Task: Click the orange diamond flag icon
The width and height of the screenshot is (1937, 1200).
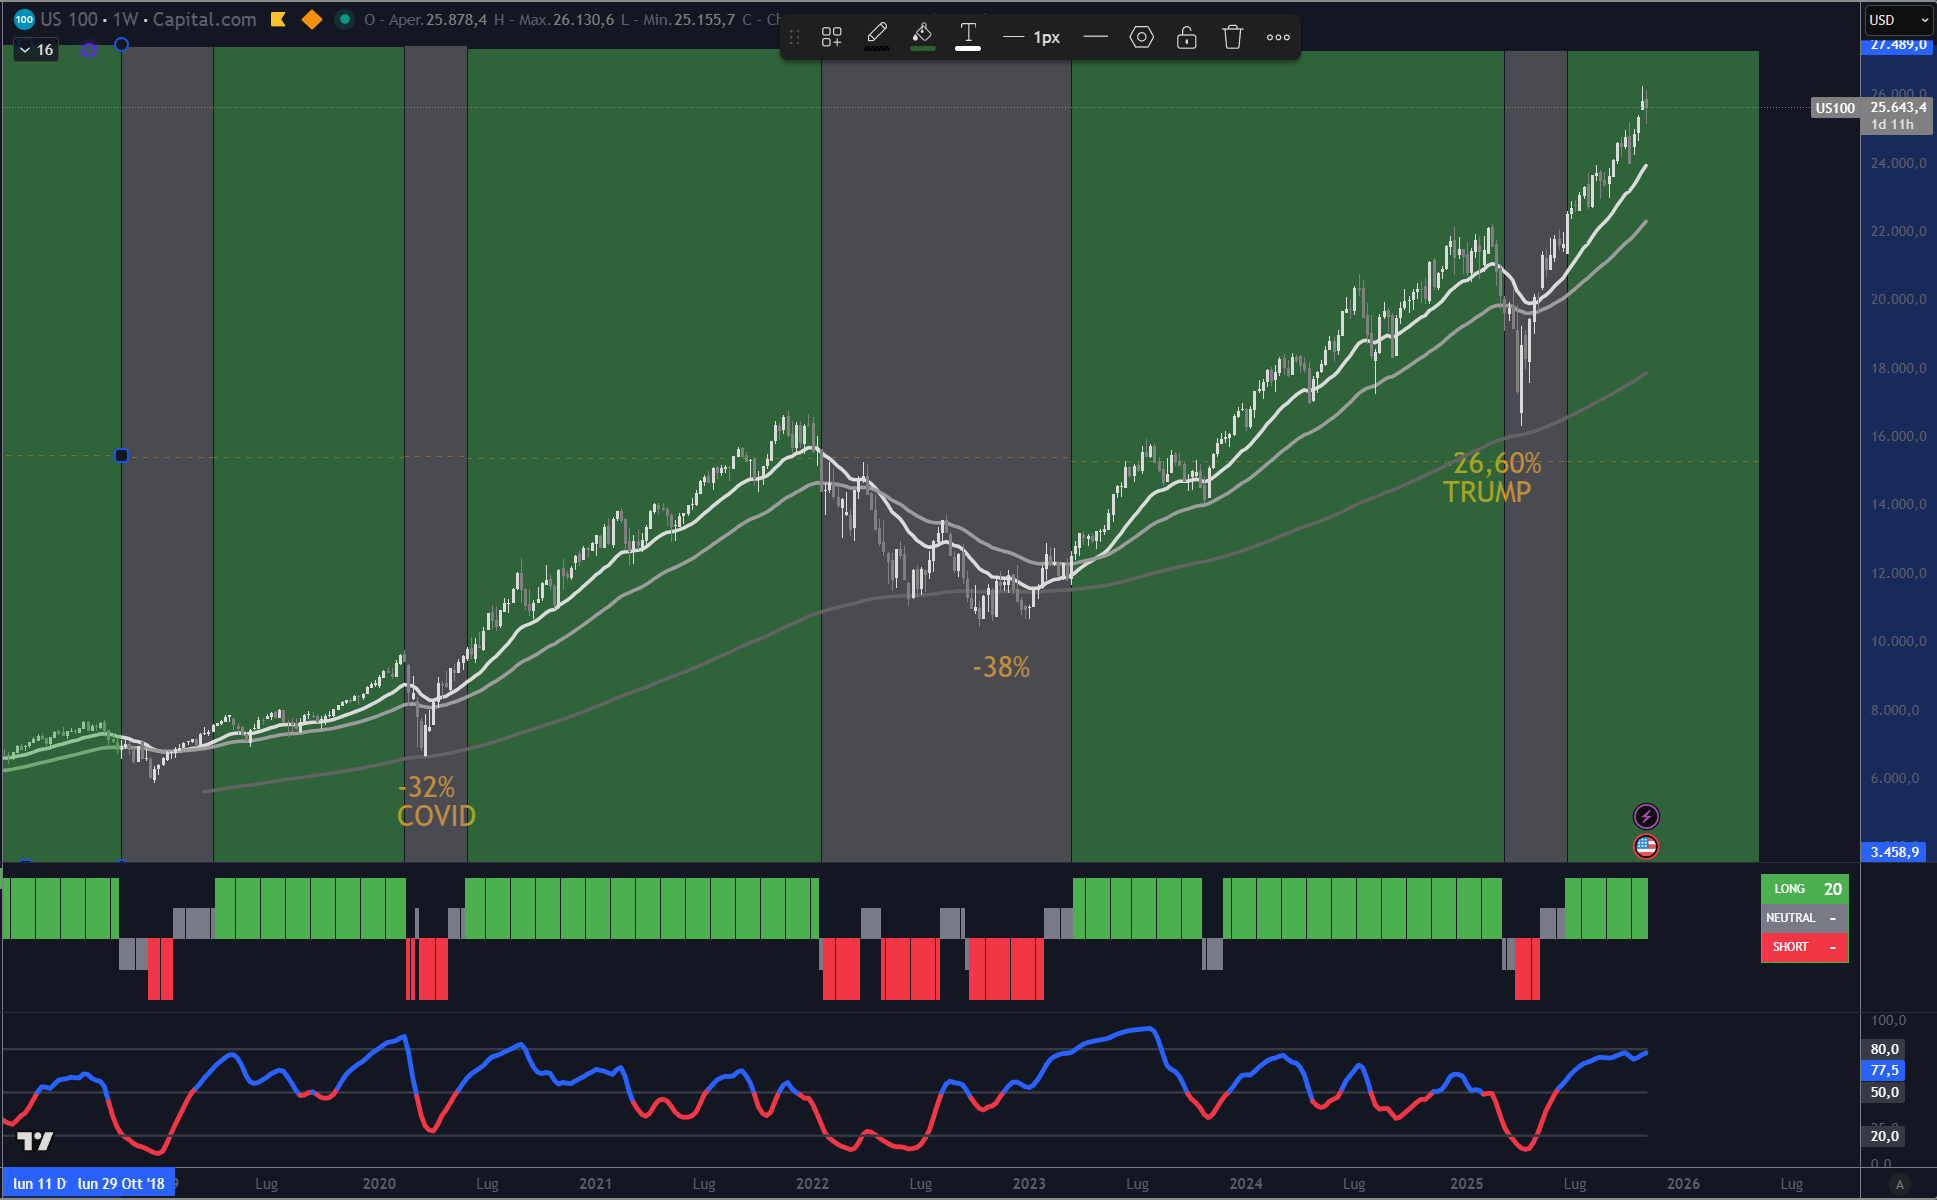Action: coord(312,19)
